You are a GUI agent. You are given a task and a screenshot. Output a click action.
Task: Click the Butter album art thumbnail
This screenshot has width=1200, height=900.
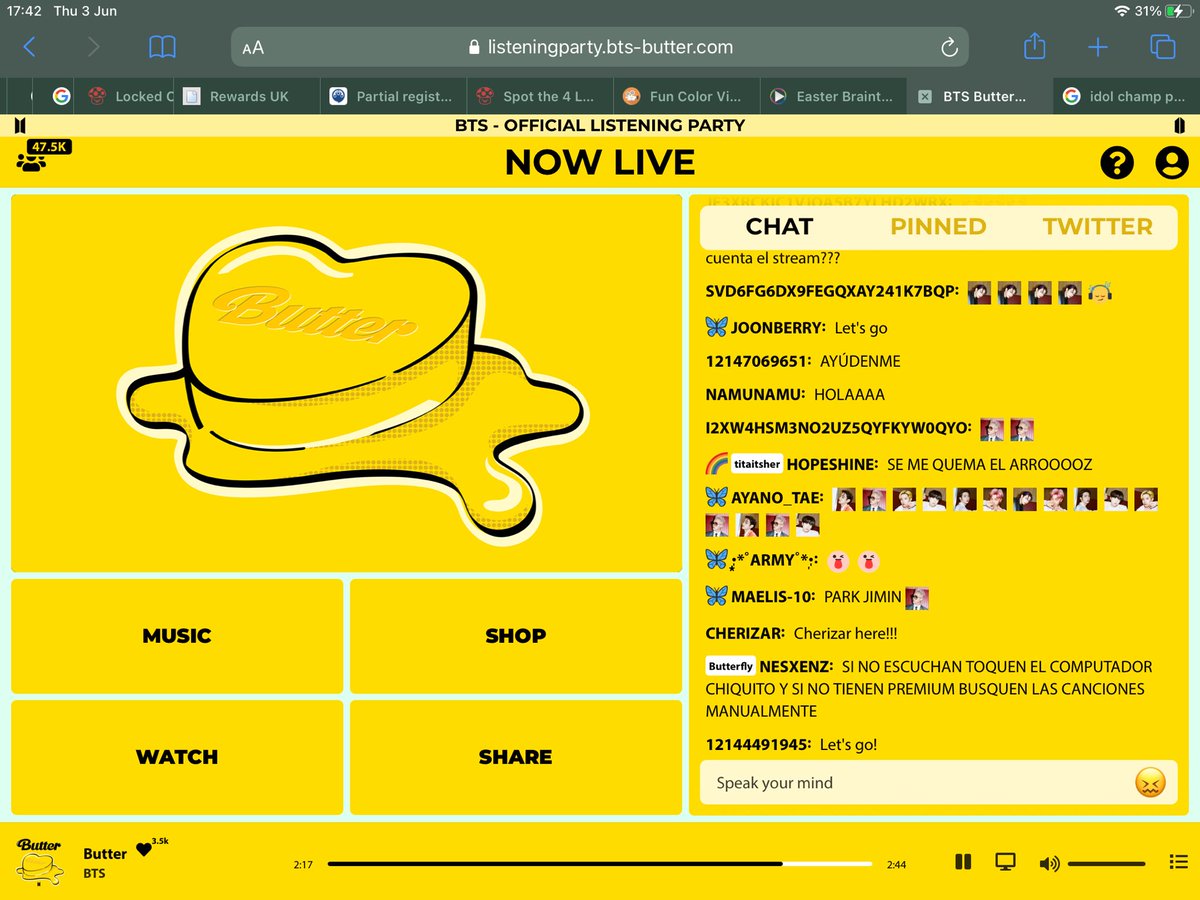click(x=40, y=861)
